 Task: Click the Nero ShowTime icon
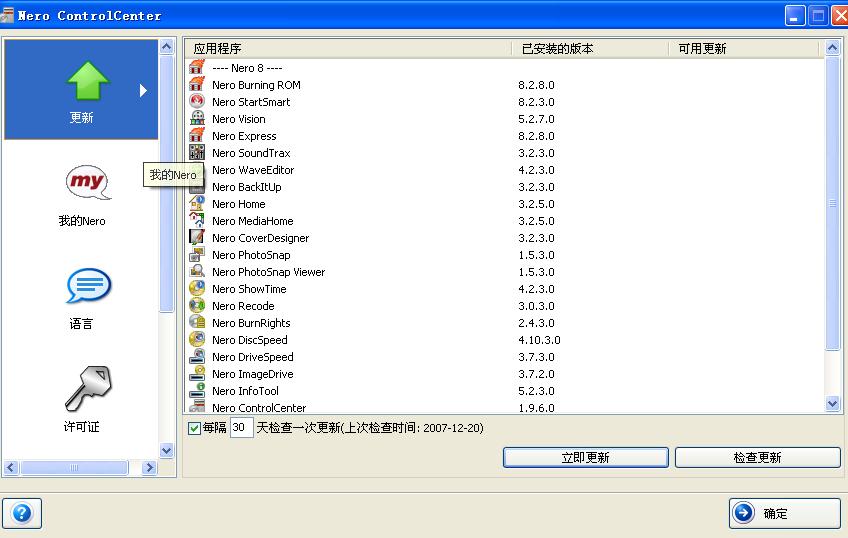tap(197, 289)
